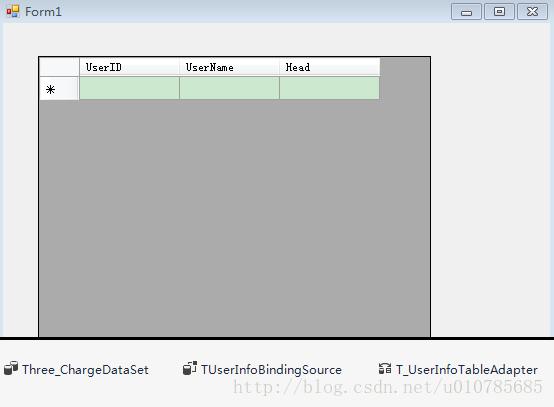Close the Form1 window
Viewport: 554px width, 407px height.
[532, 12]
